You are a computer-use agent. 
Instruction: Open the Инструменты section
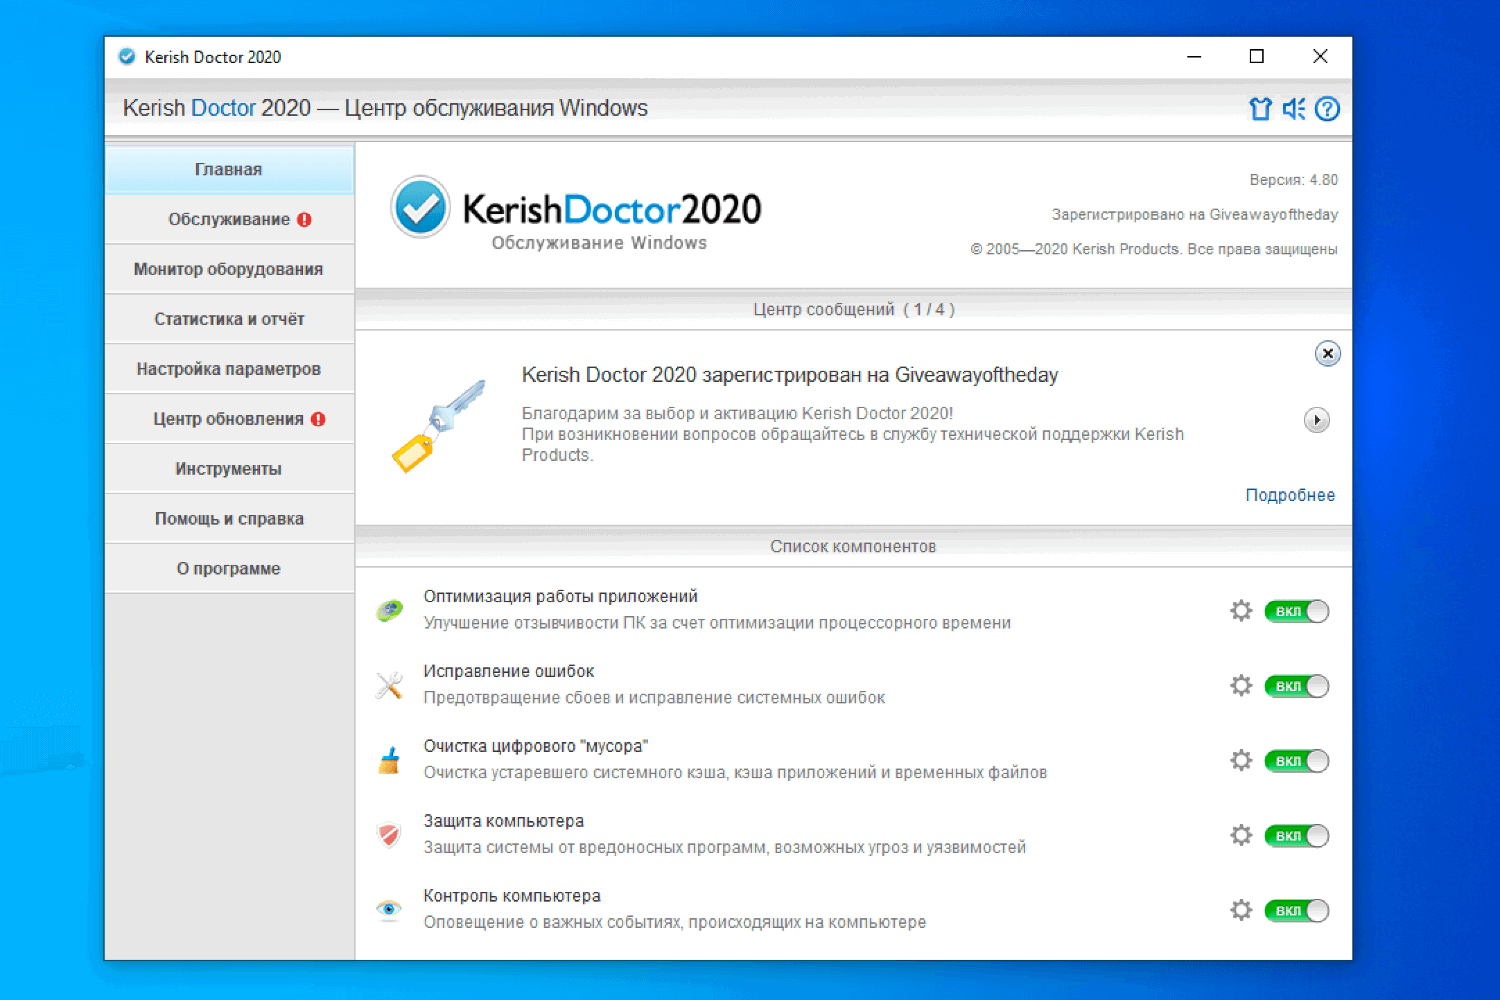[229, 469]
